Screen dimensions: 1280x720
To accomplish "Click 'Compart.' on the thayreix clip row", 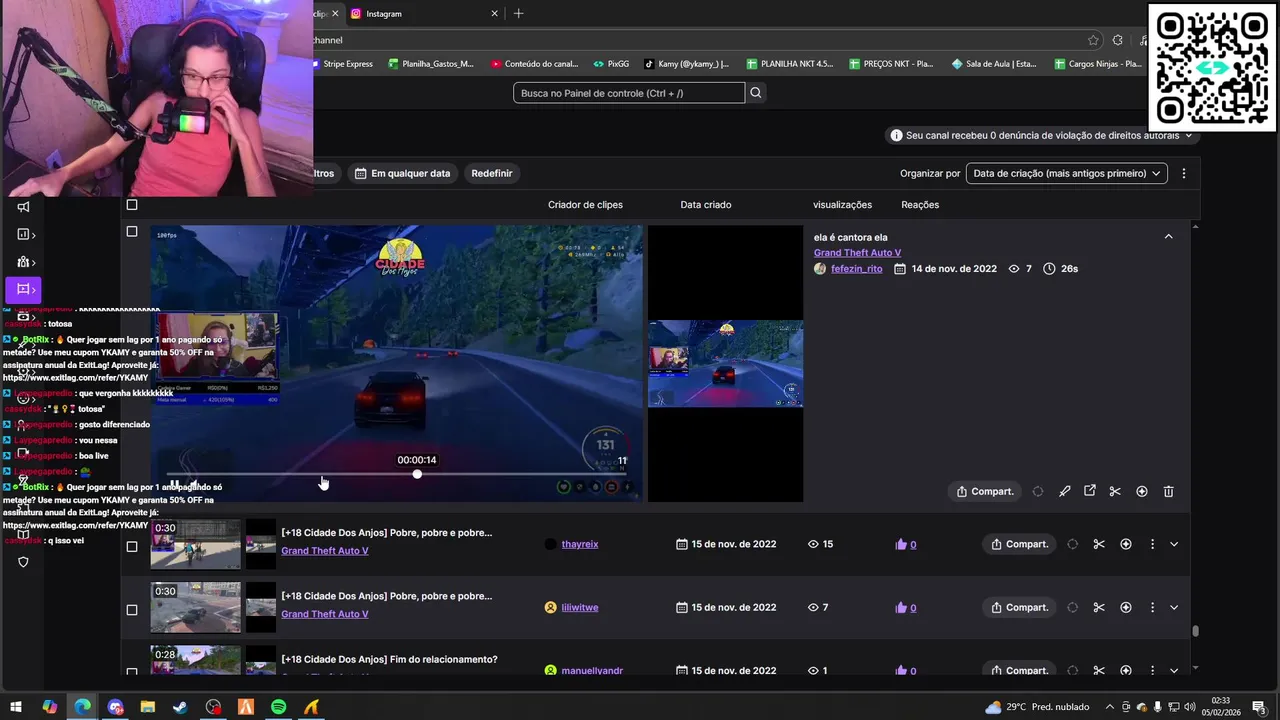I will click(x=1019, y=544).
